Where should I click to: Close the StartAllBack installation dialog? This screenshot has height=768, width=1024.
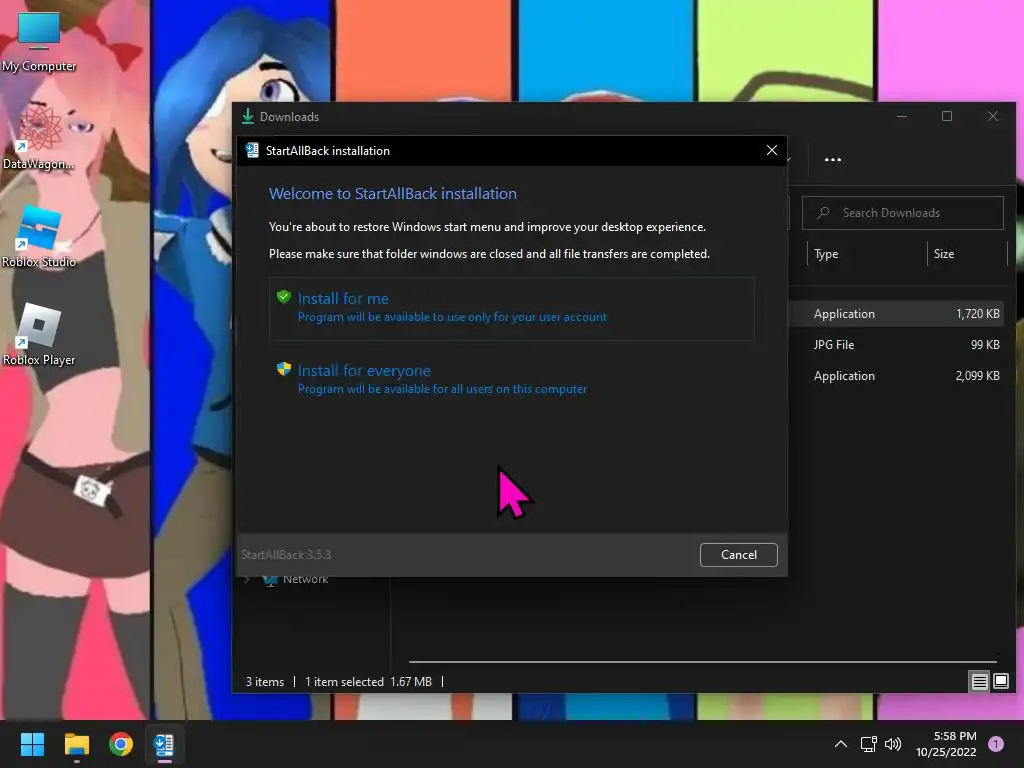tap(771, 150)
